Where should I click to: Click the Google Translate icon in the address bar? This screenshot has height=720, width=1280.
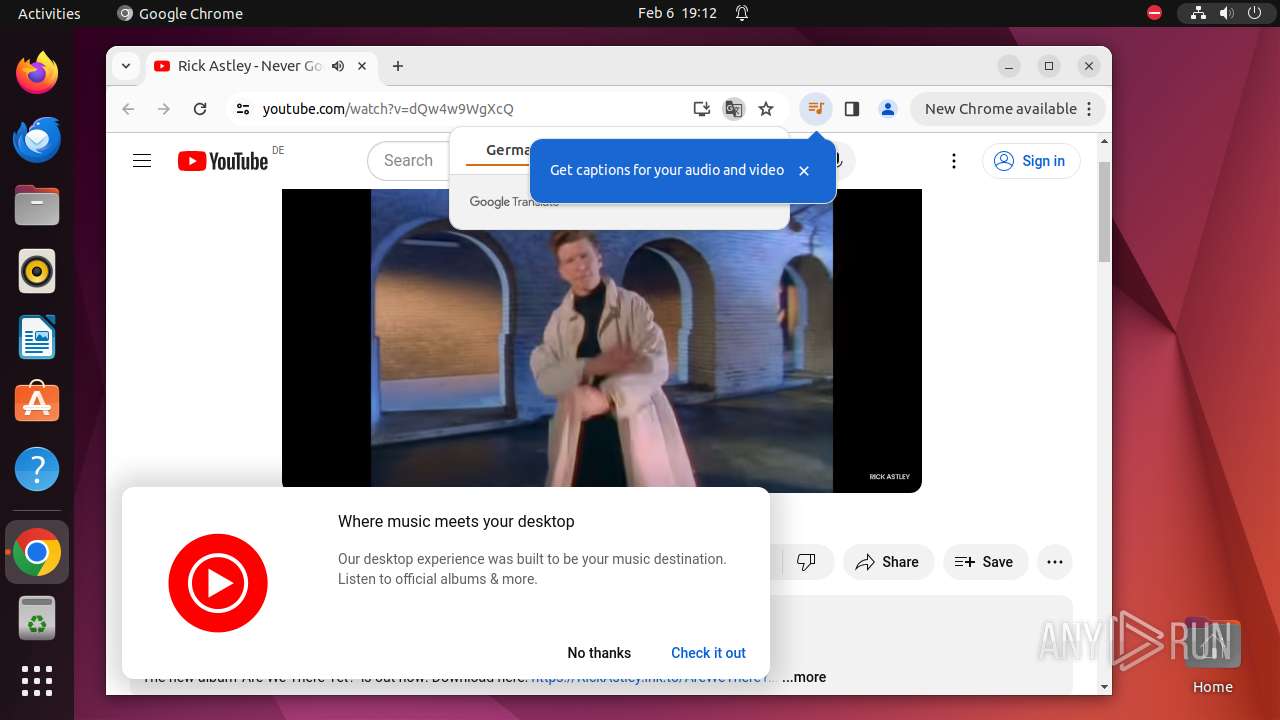click(734, 109)
